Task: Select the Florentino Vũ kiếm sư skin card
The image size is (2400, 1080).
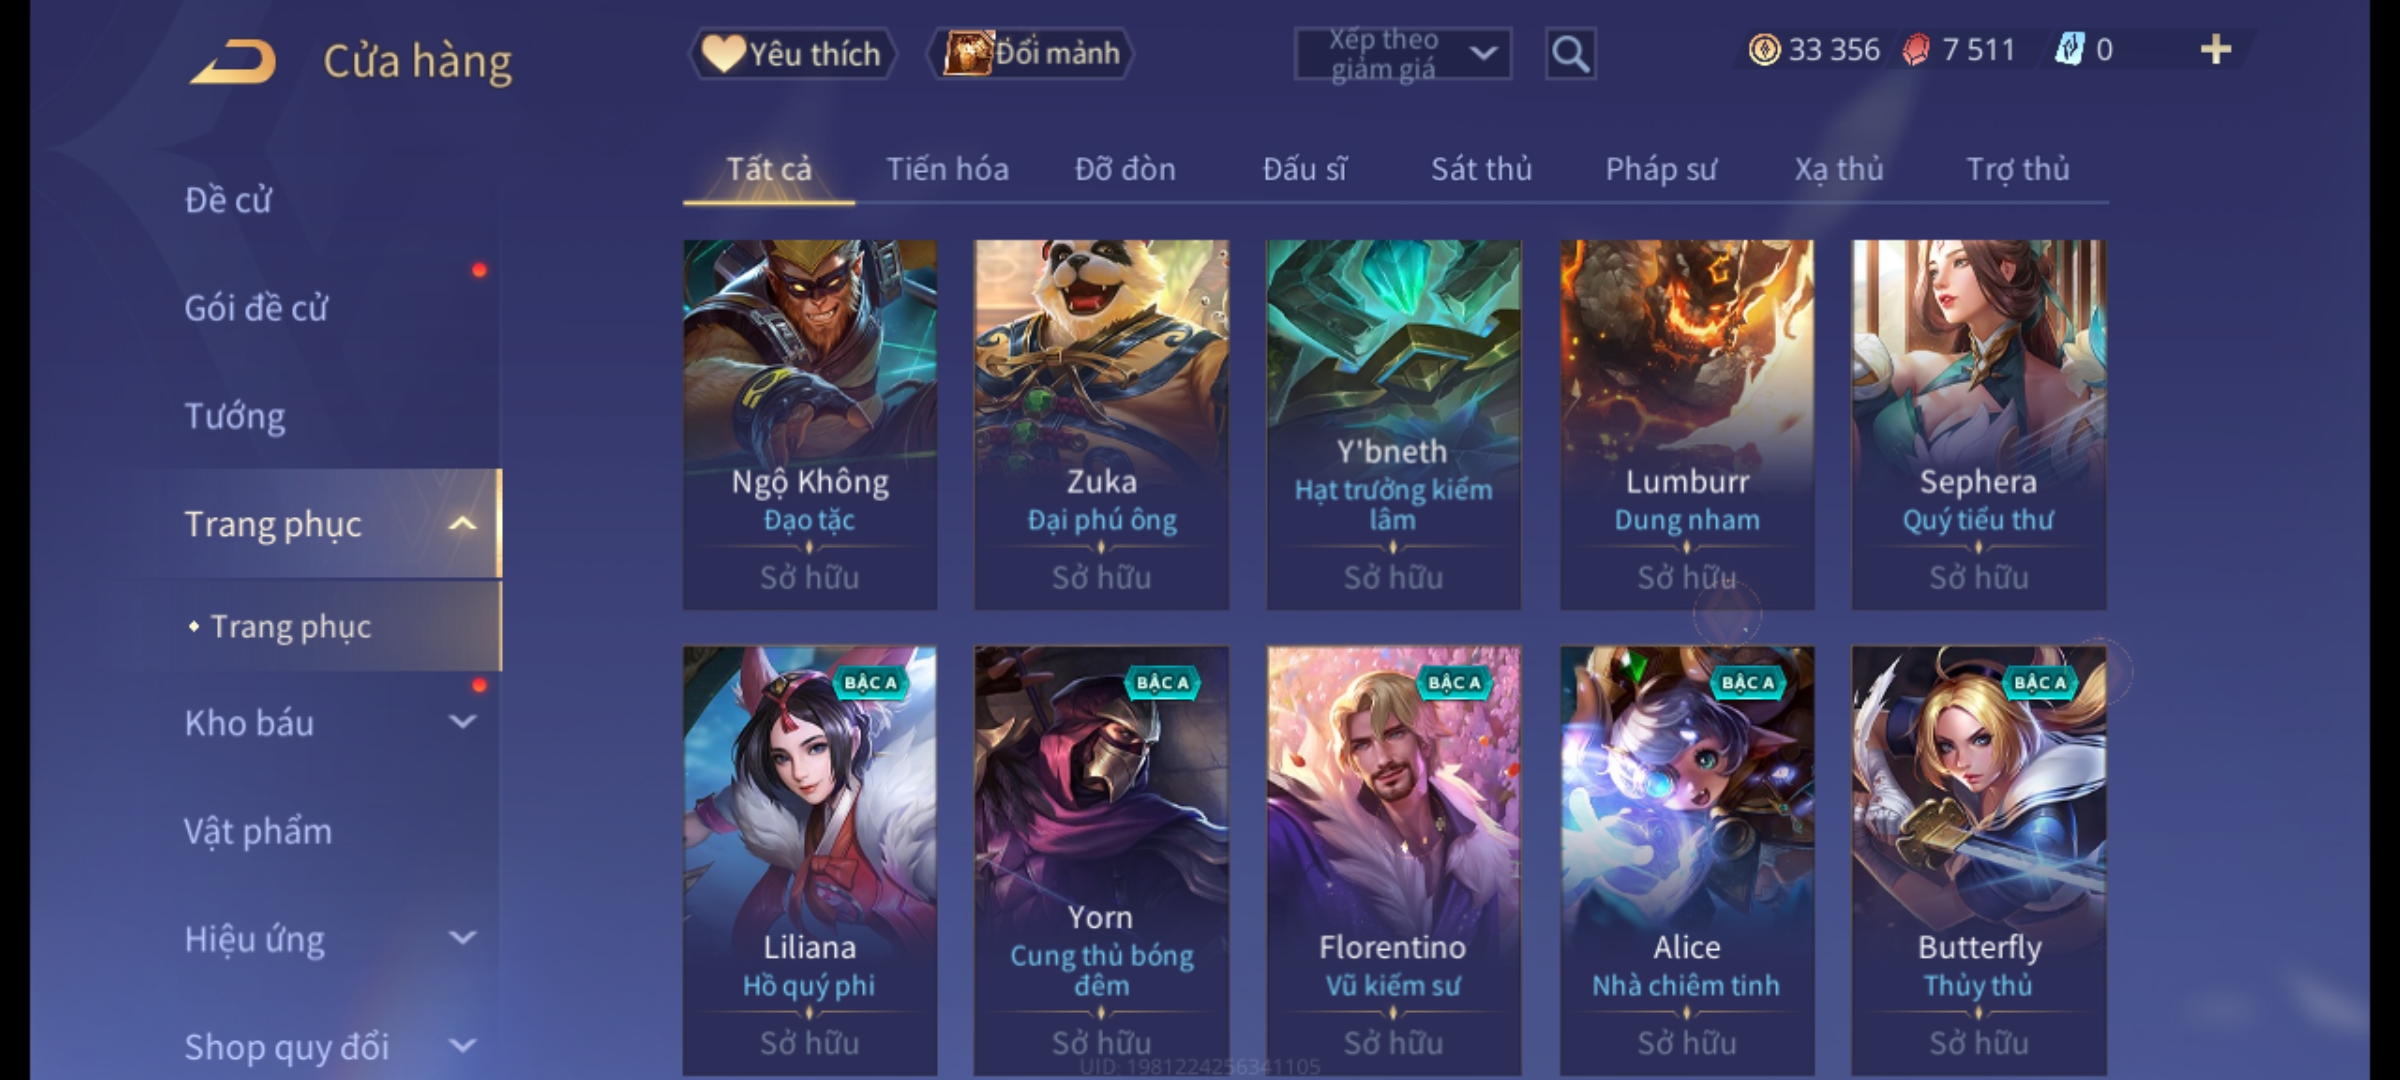Action: click(x=1393, y=860)
